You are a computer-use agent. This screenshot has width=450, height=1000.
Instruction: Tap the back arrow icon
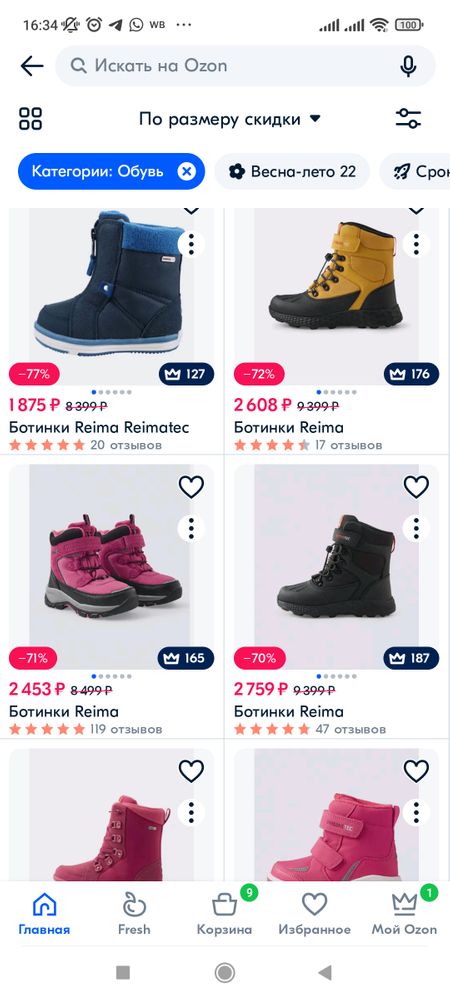(31, 66)
